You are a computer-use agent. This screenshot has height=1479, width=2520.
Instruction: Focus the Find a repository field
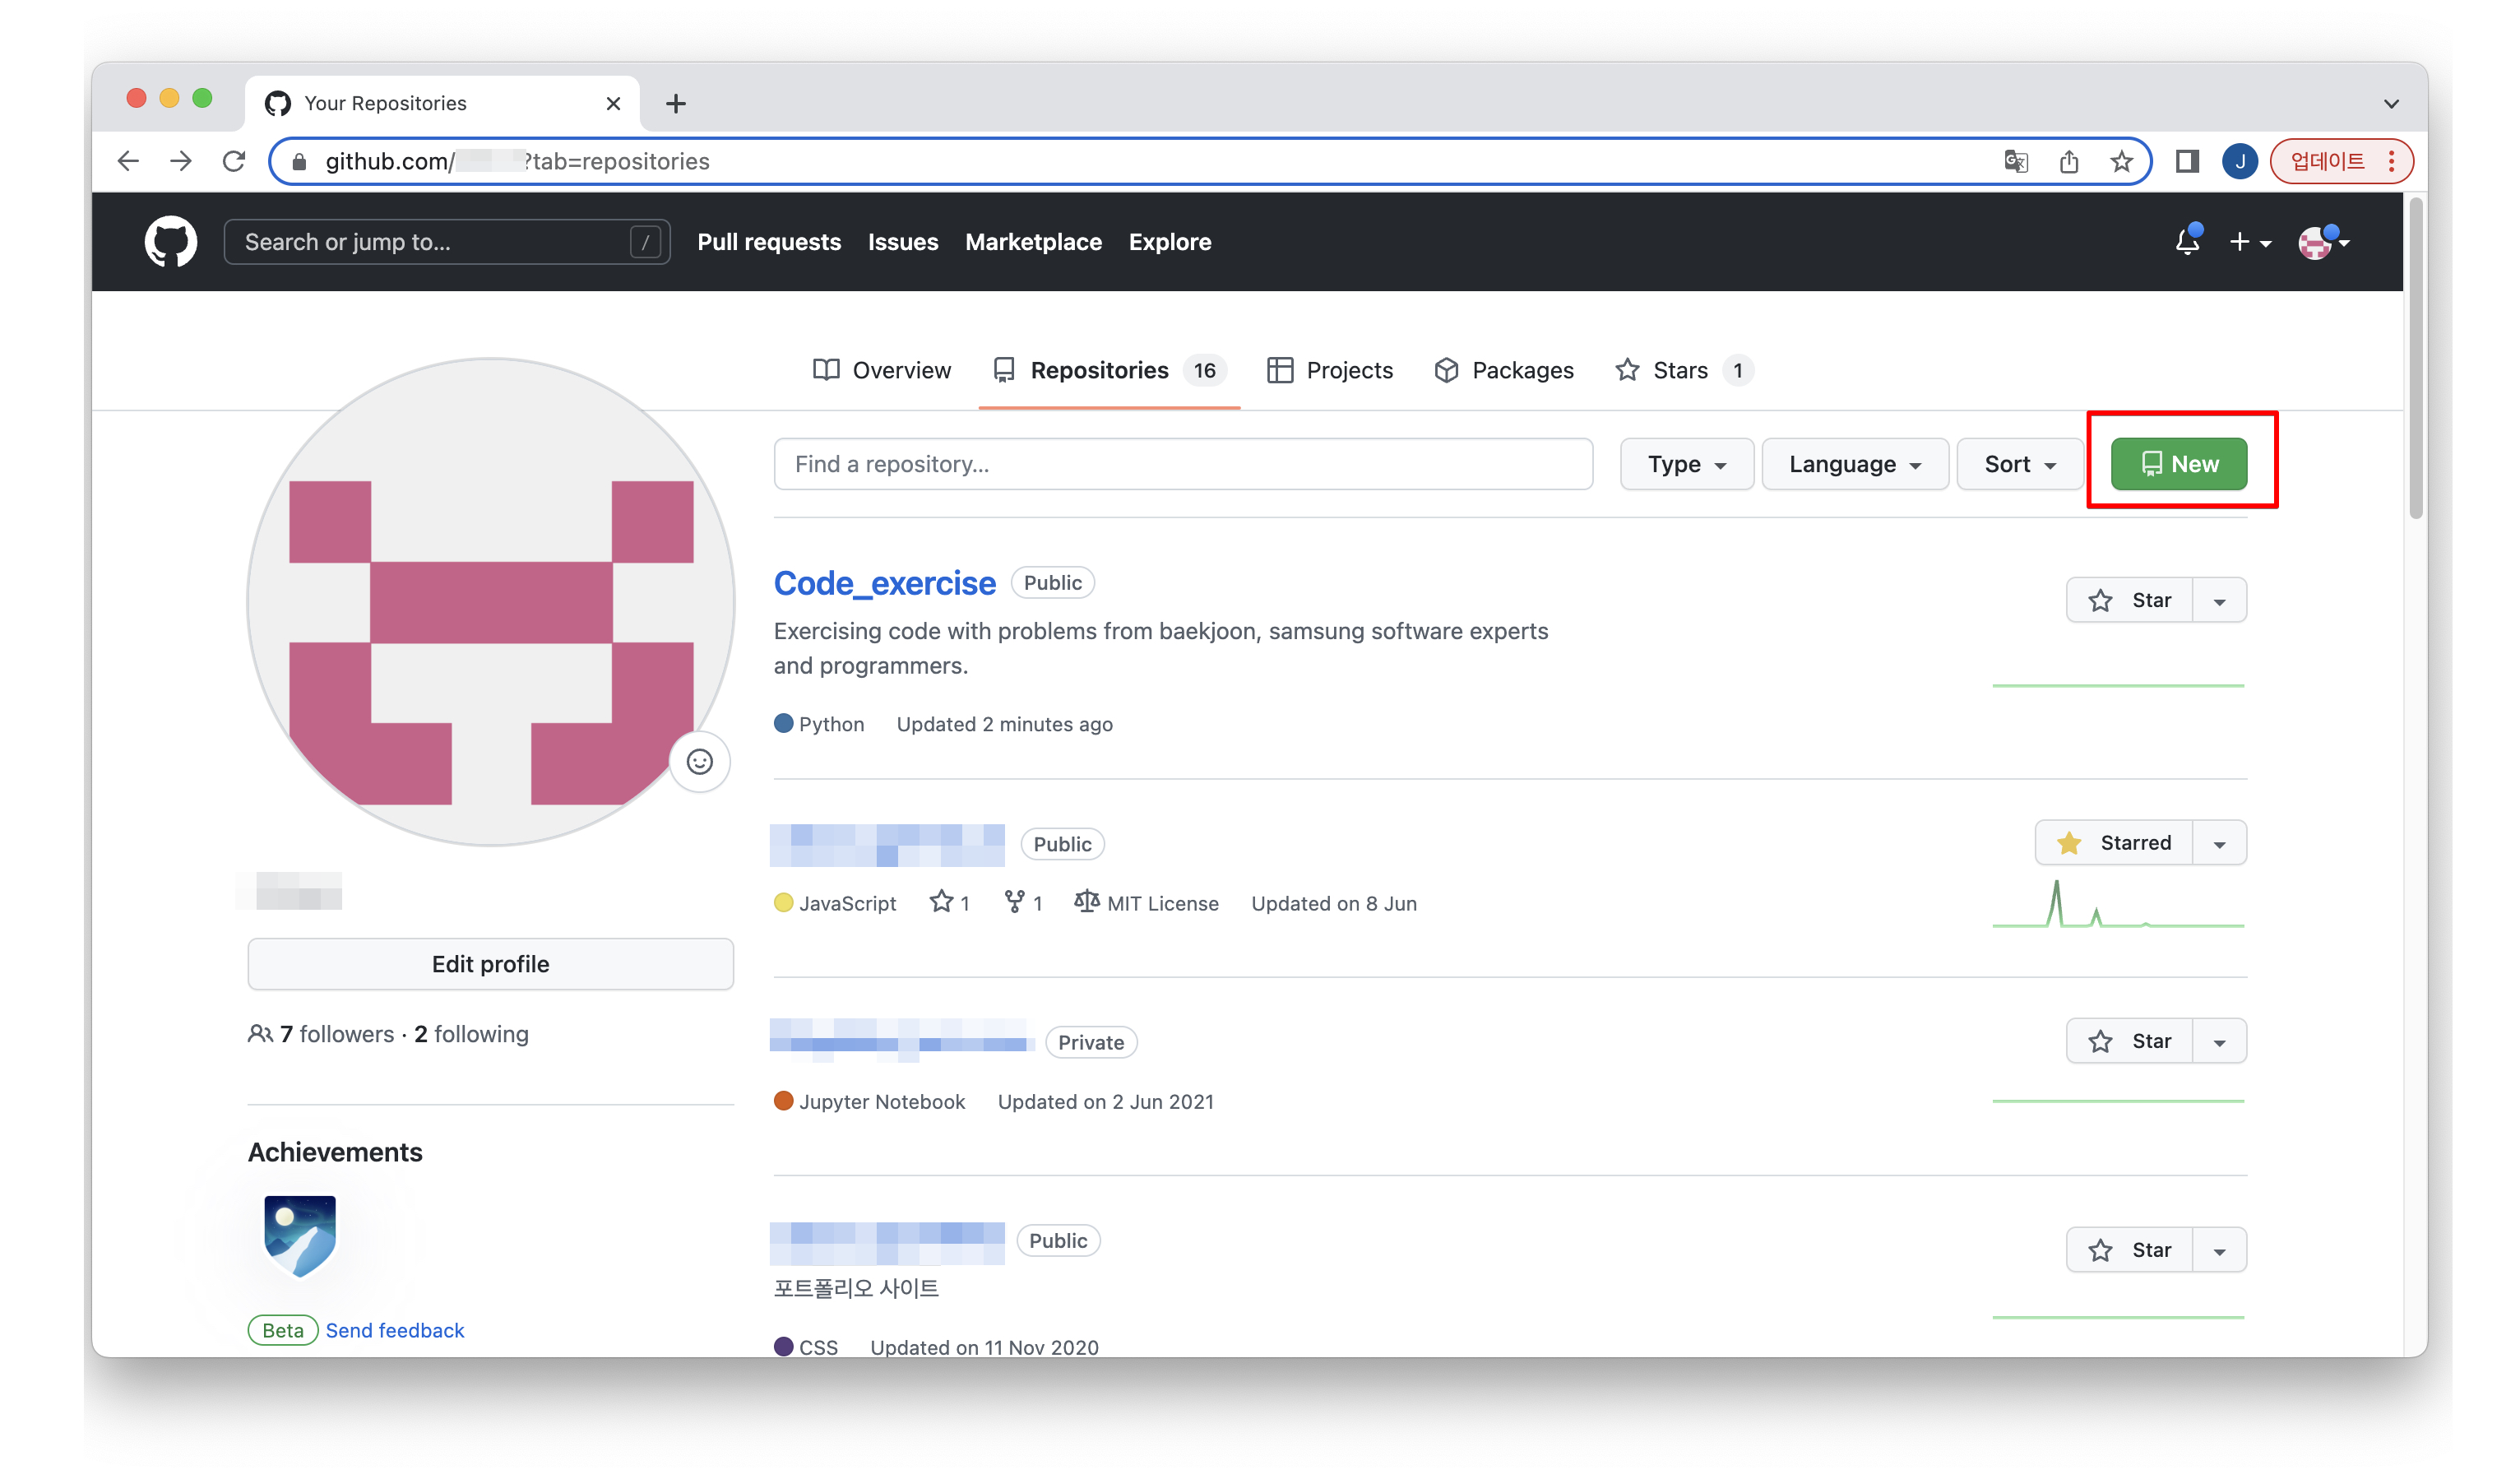(x=1182, y=464)
